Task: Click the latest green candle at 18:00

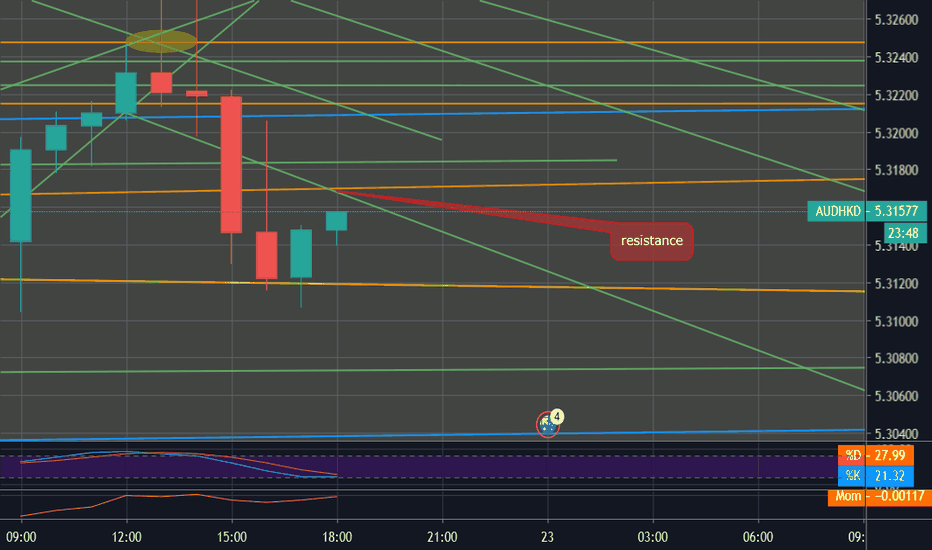Action: 336,221
